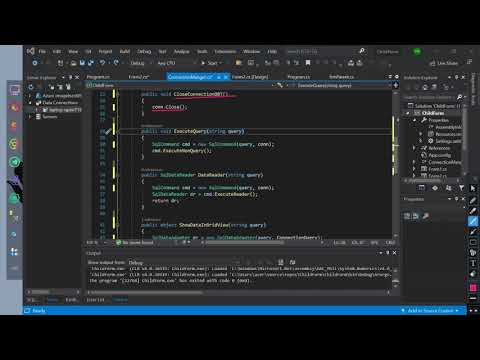
Task: Collapse the ChildForm project node
Action: [407, 113]
